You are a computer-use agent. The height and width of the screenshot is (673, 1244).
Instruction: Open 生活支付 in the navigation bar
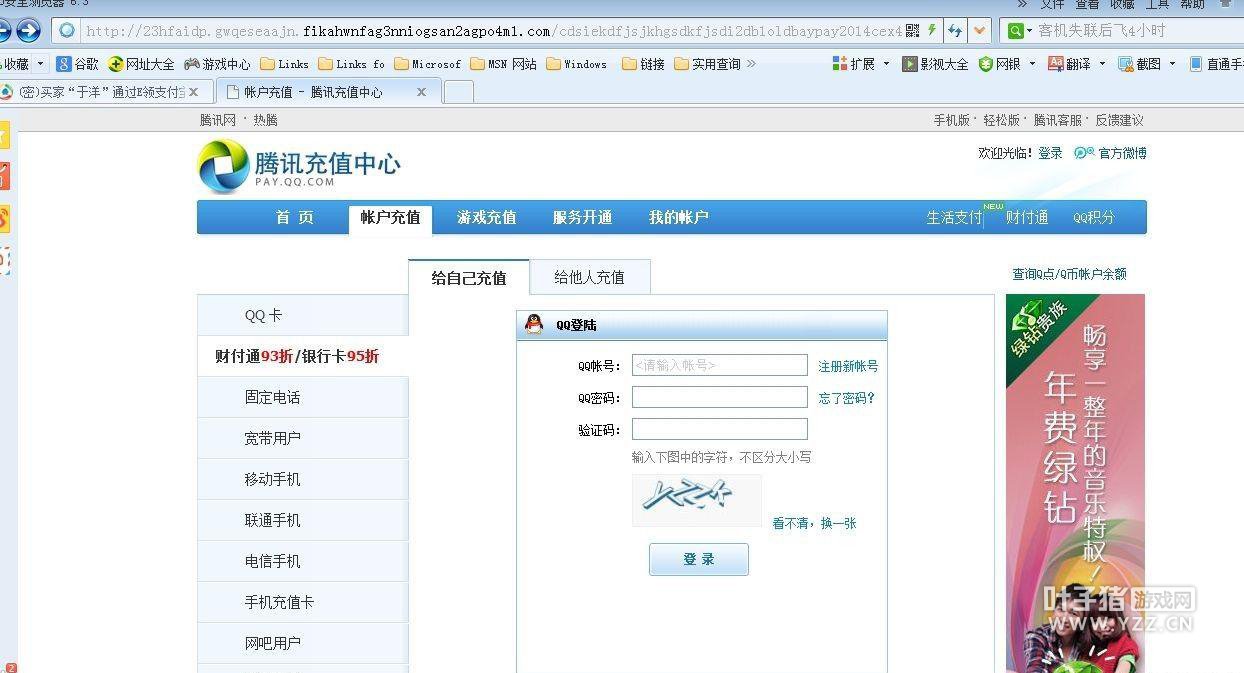click(x=954, y=217)
